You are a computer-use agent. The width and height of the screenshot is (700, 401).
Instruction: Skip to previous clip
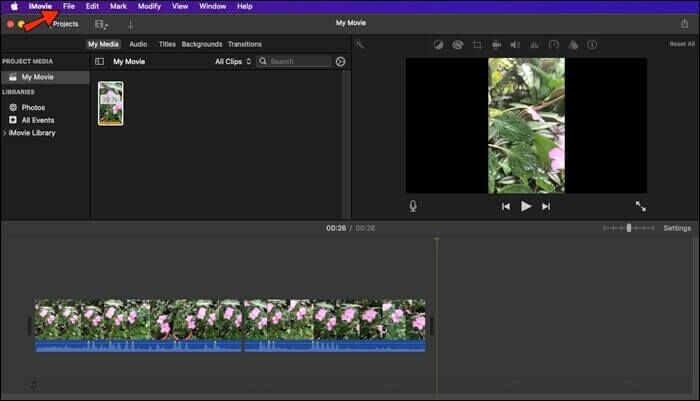point(505,206)
